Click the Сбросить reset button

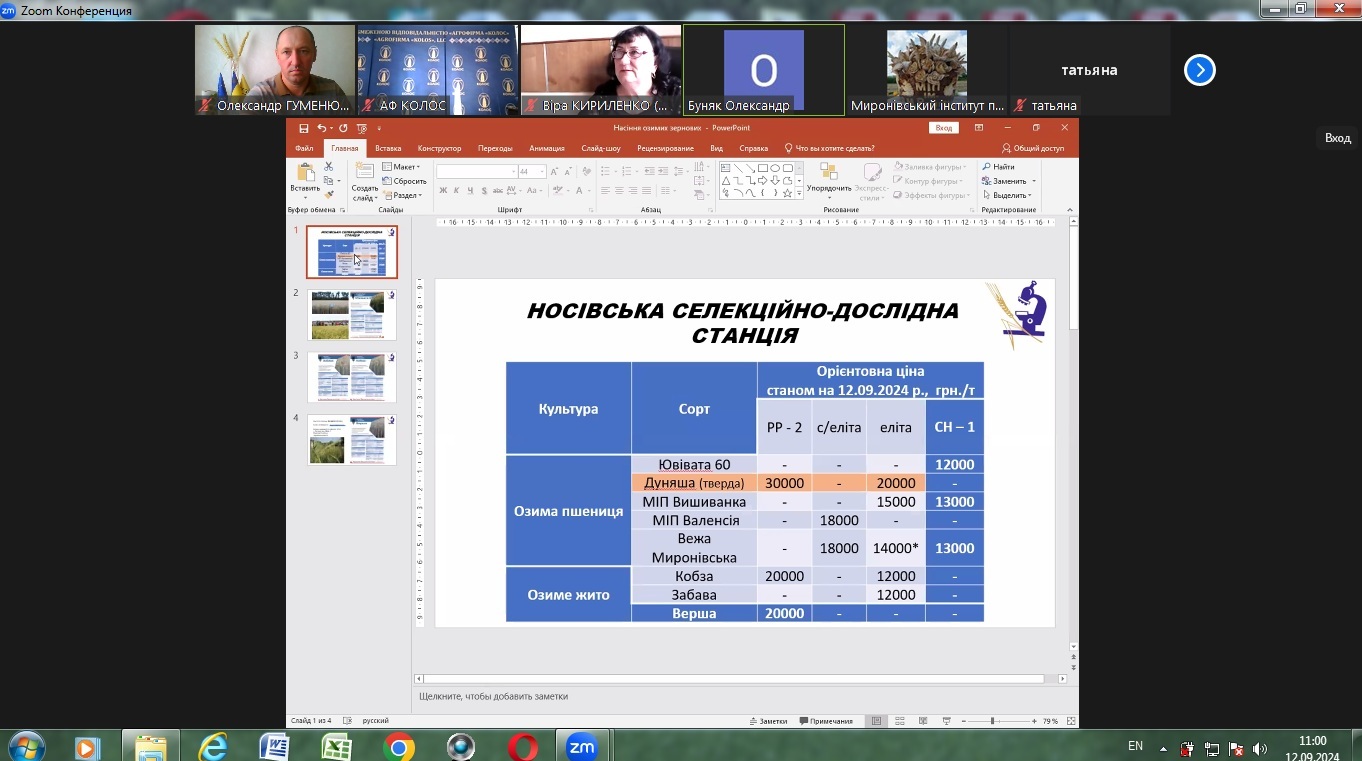[404, 181]
